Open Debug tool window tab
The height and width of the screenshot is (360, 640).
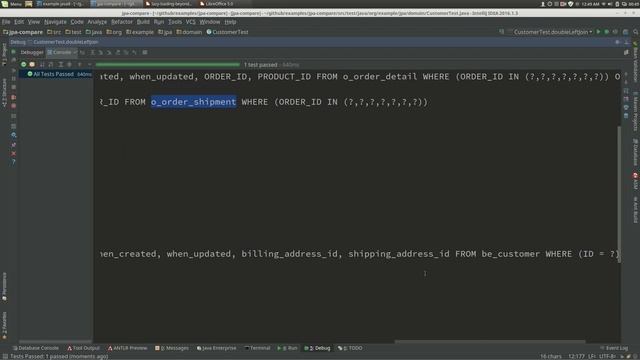coord(317,348)
